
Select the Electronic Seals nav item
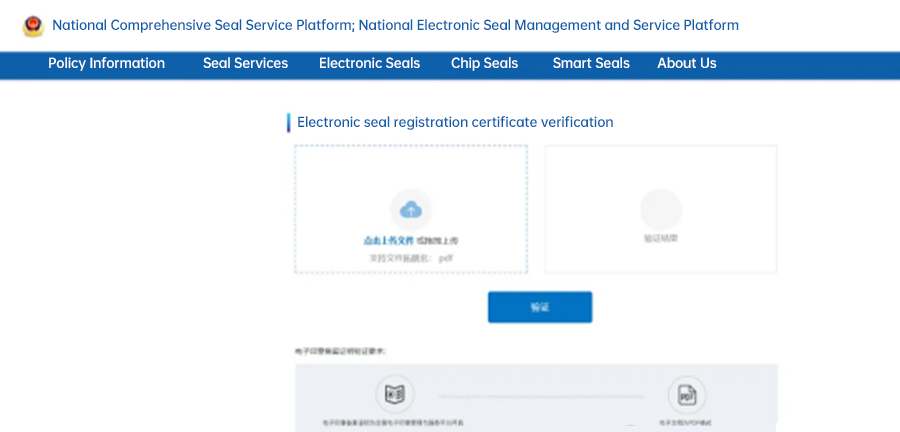click(x=369, y=63)
